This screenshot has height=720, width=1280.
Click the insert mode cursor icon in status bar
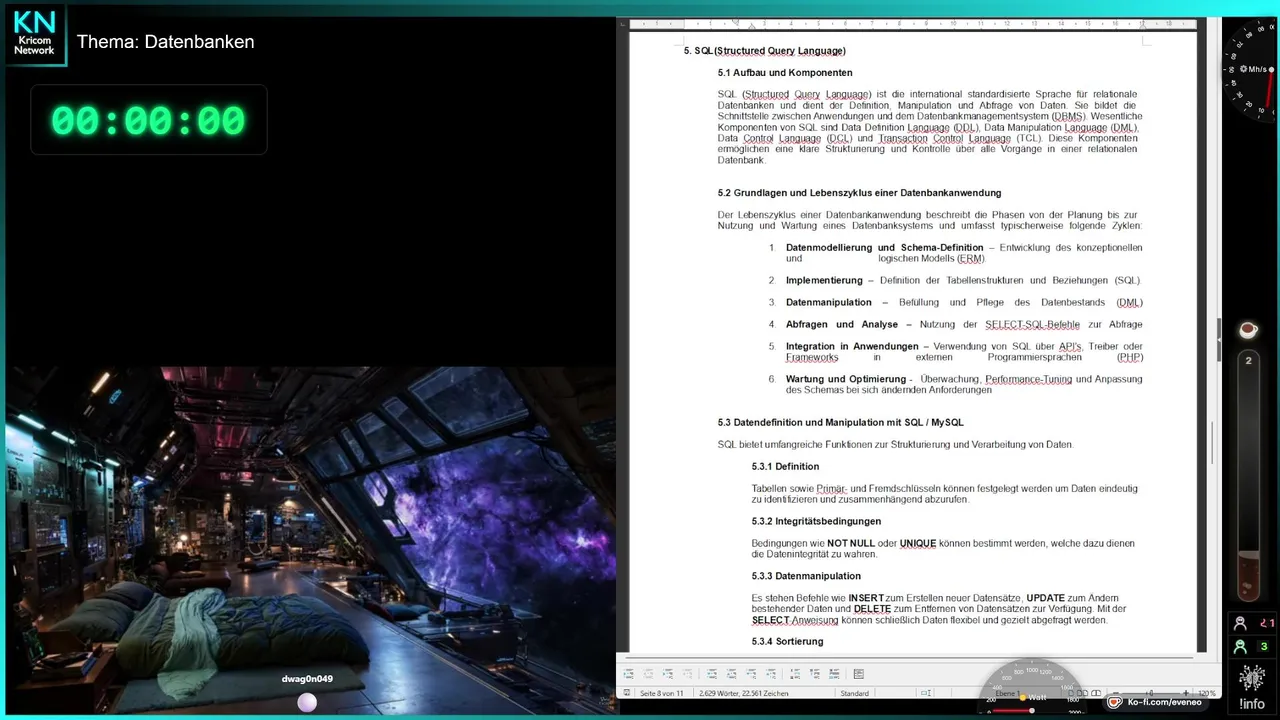pyautogui.click(x=926, y=693)
